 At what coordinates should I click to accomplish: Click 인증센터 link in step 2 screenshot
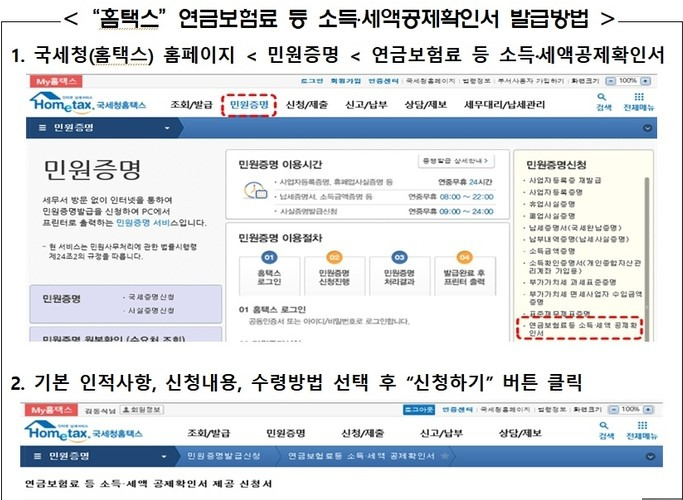pyautogui.click(x=457, y=410)
